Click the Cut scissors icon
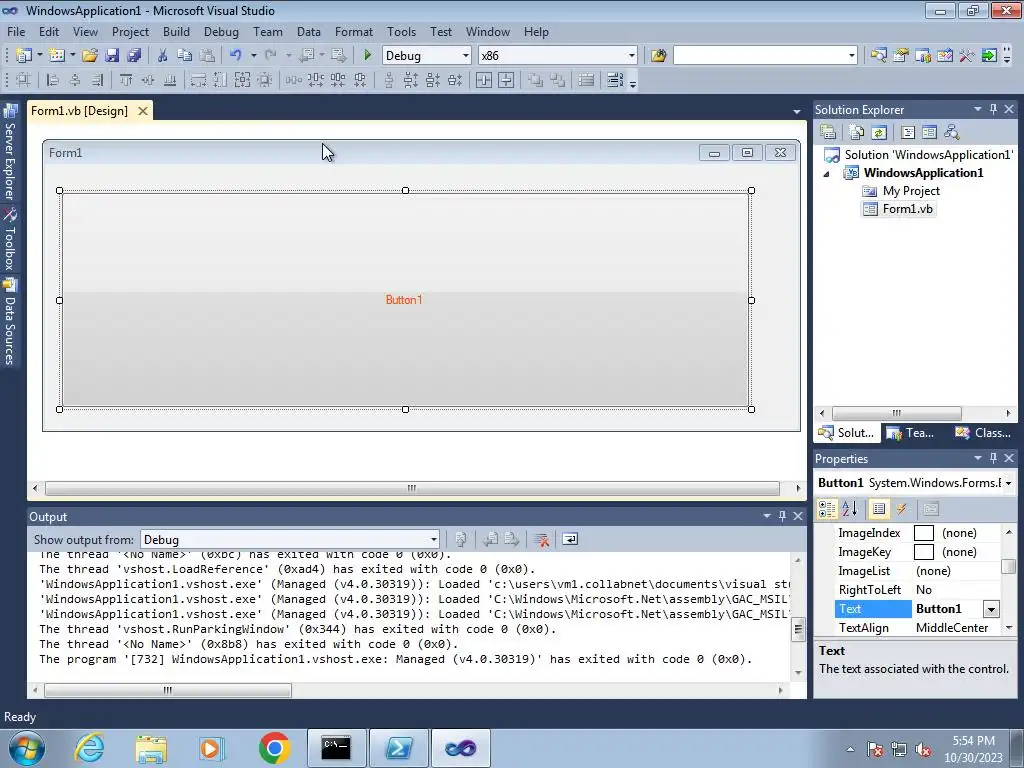Image resolution: width=1024 pixels, height=768 pixels. (x=162, y=56)
